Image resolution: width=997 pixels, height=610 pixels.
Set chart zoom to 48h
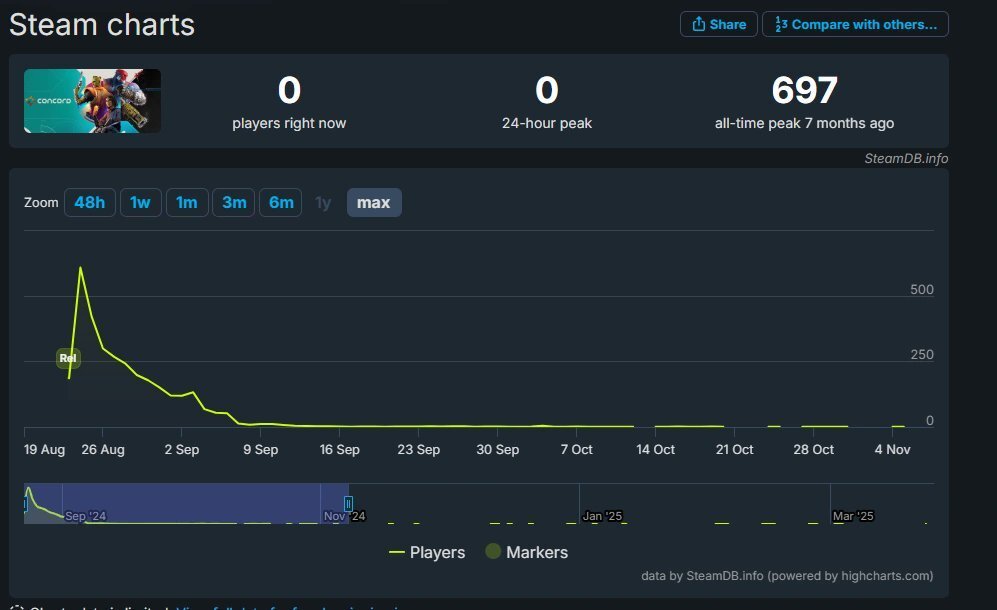89,203
